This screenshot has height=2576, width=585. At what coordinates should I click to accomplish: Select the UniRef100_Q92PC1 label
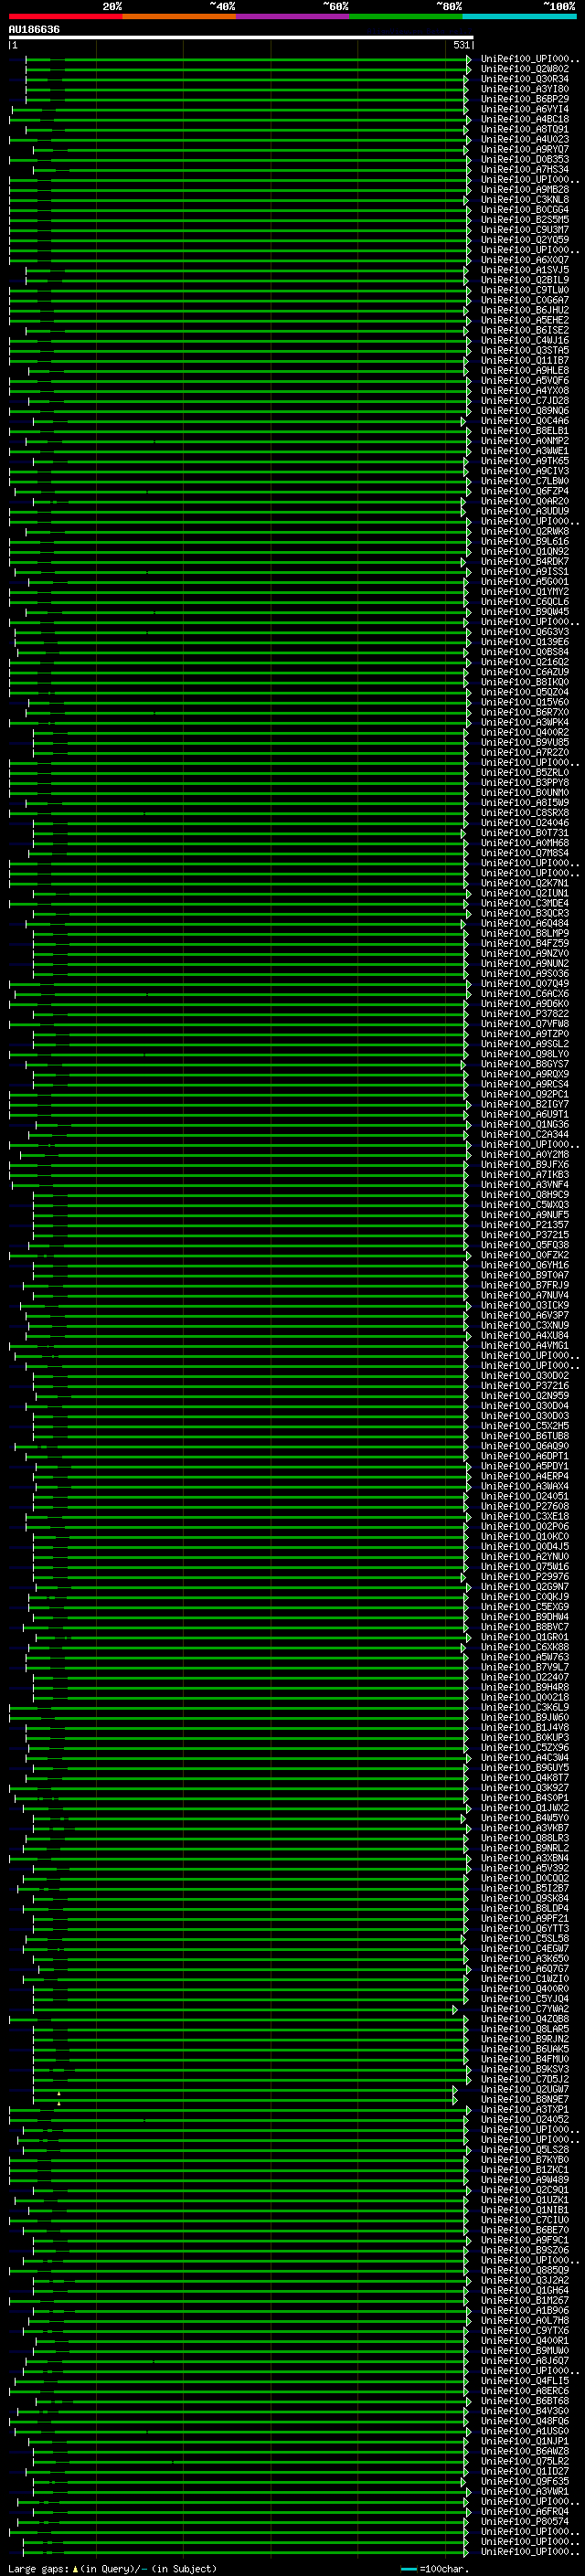point(525,1094)
